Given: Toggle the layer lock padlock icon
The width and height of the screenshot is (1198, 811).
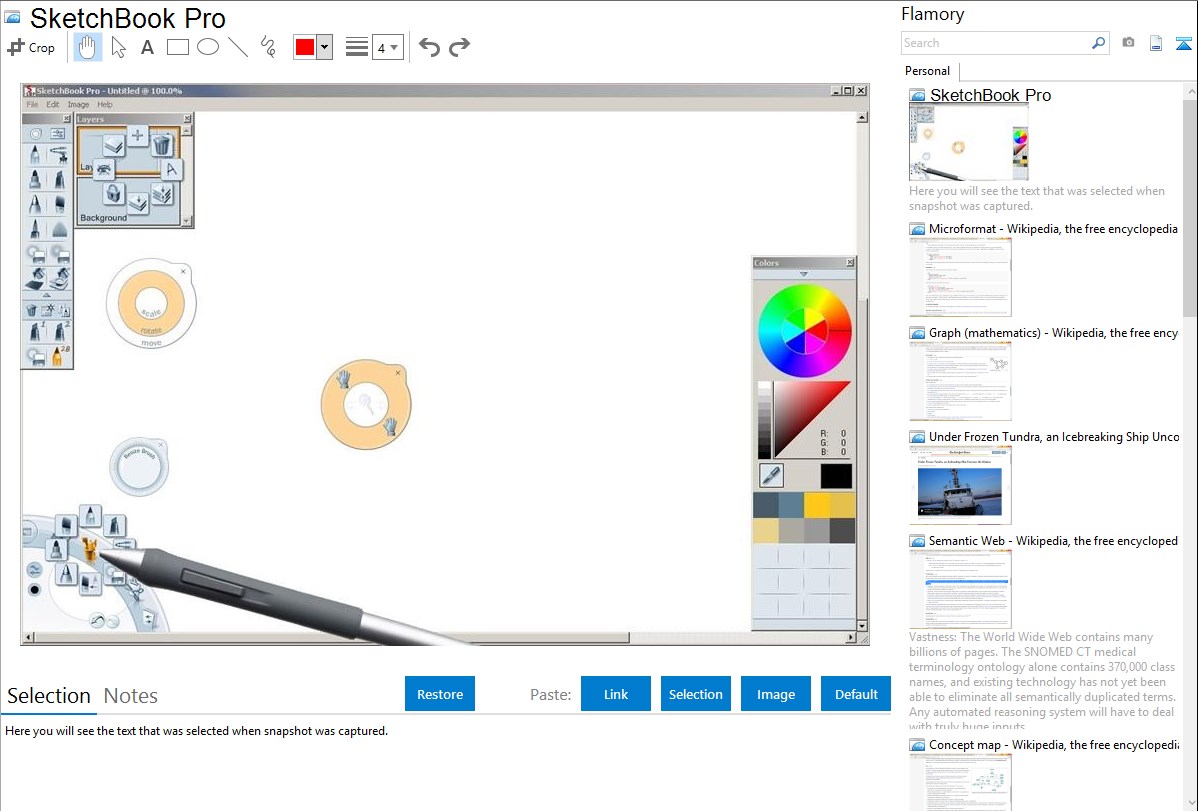Looking at the screenshot, I should click(x=113, y=193).
